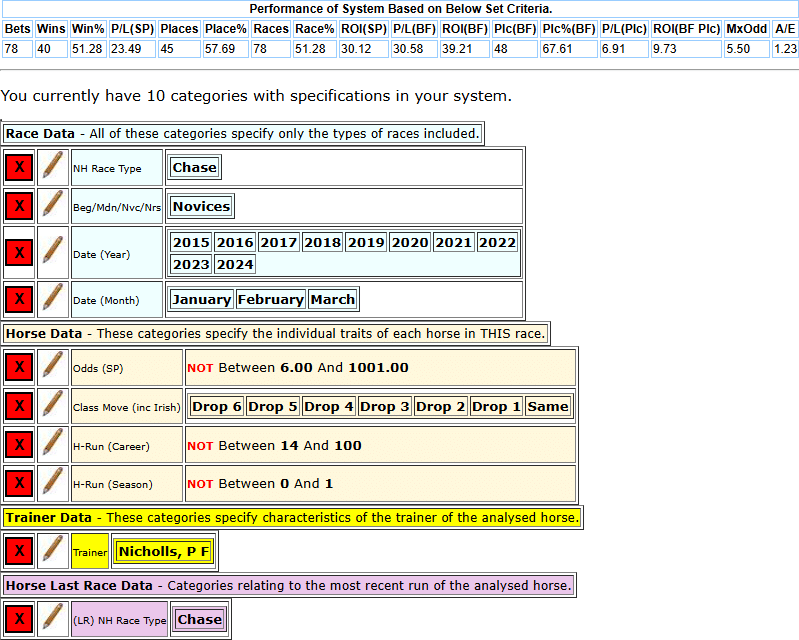Delete the Beg/Mdn/Nvc/Nrs category
Viewport: 799px width, 640px height.
pos(19,206)
